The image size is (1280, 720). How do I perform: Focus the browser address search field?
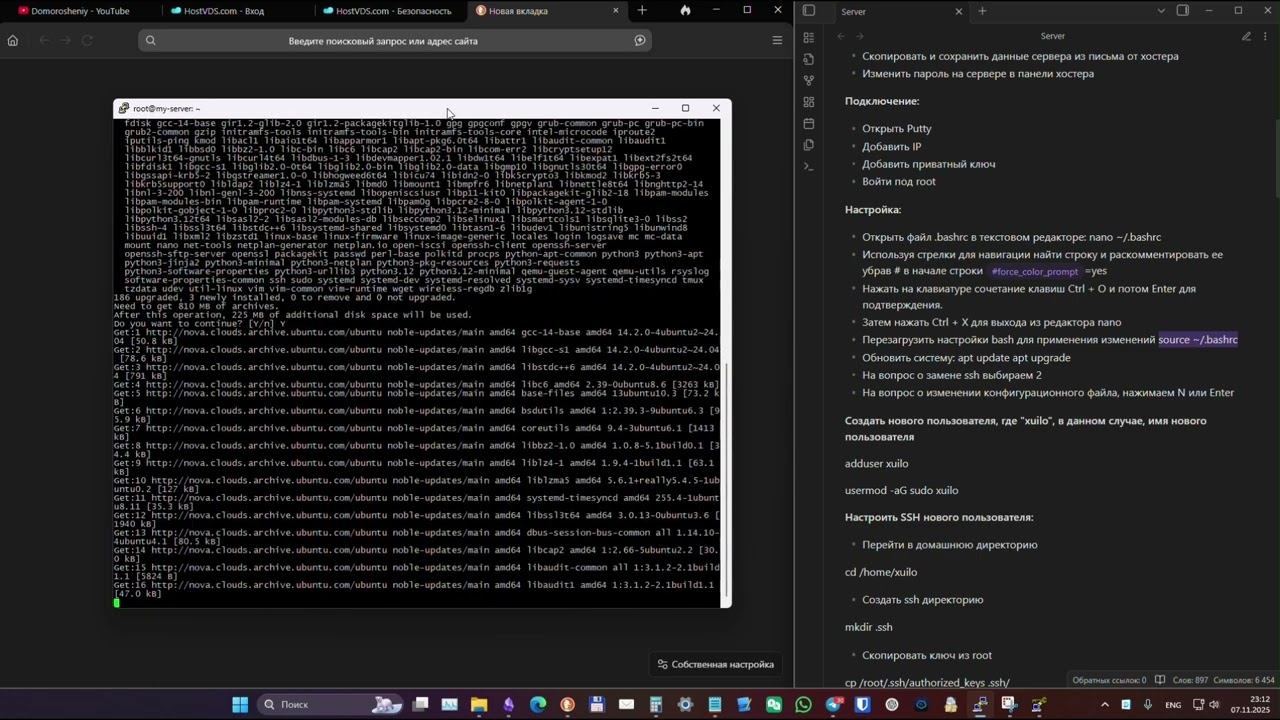[x=395, y=41]
